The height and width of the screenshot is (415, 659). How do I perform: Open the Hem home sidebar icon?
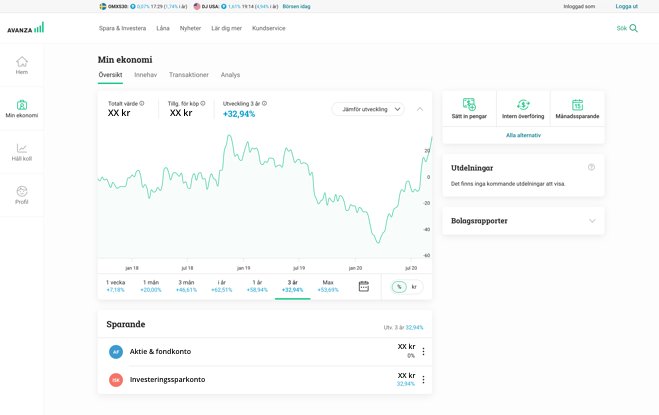22,62
